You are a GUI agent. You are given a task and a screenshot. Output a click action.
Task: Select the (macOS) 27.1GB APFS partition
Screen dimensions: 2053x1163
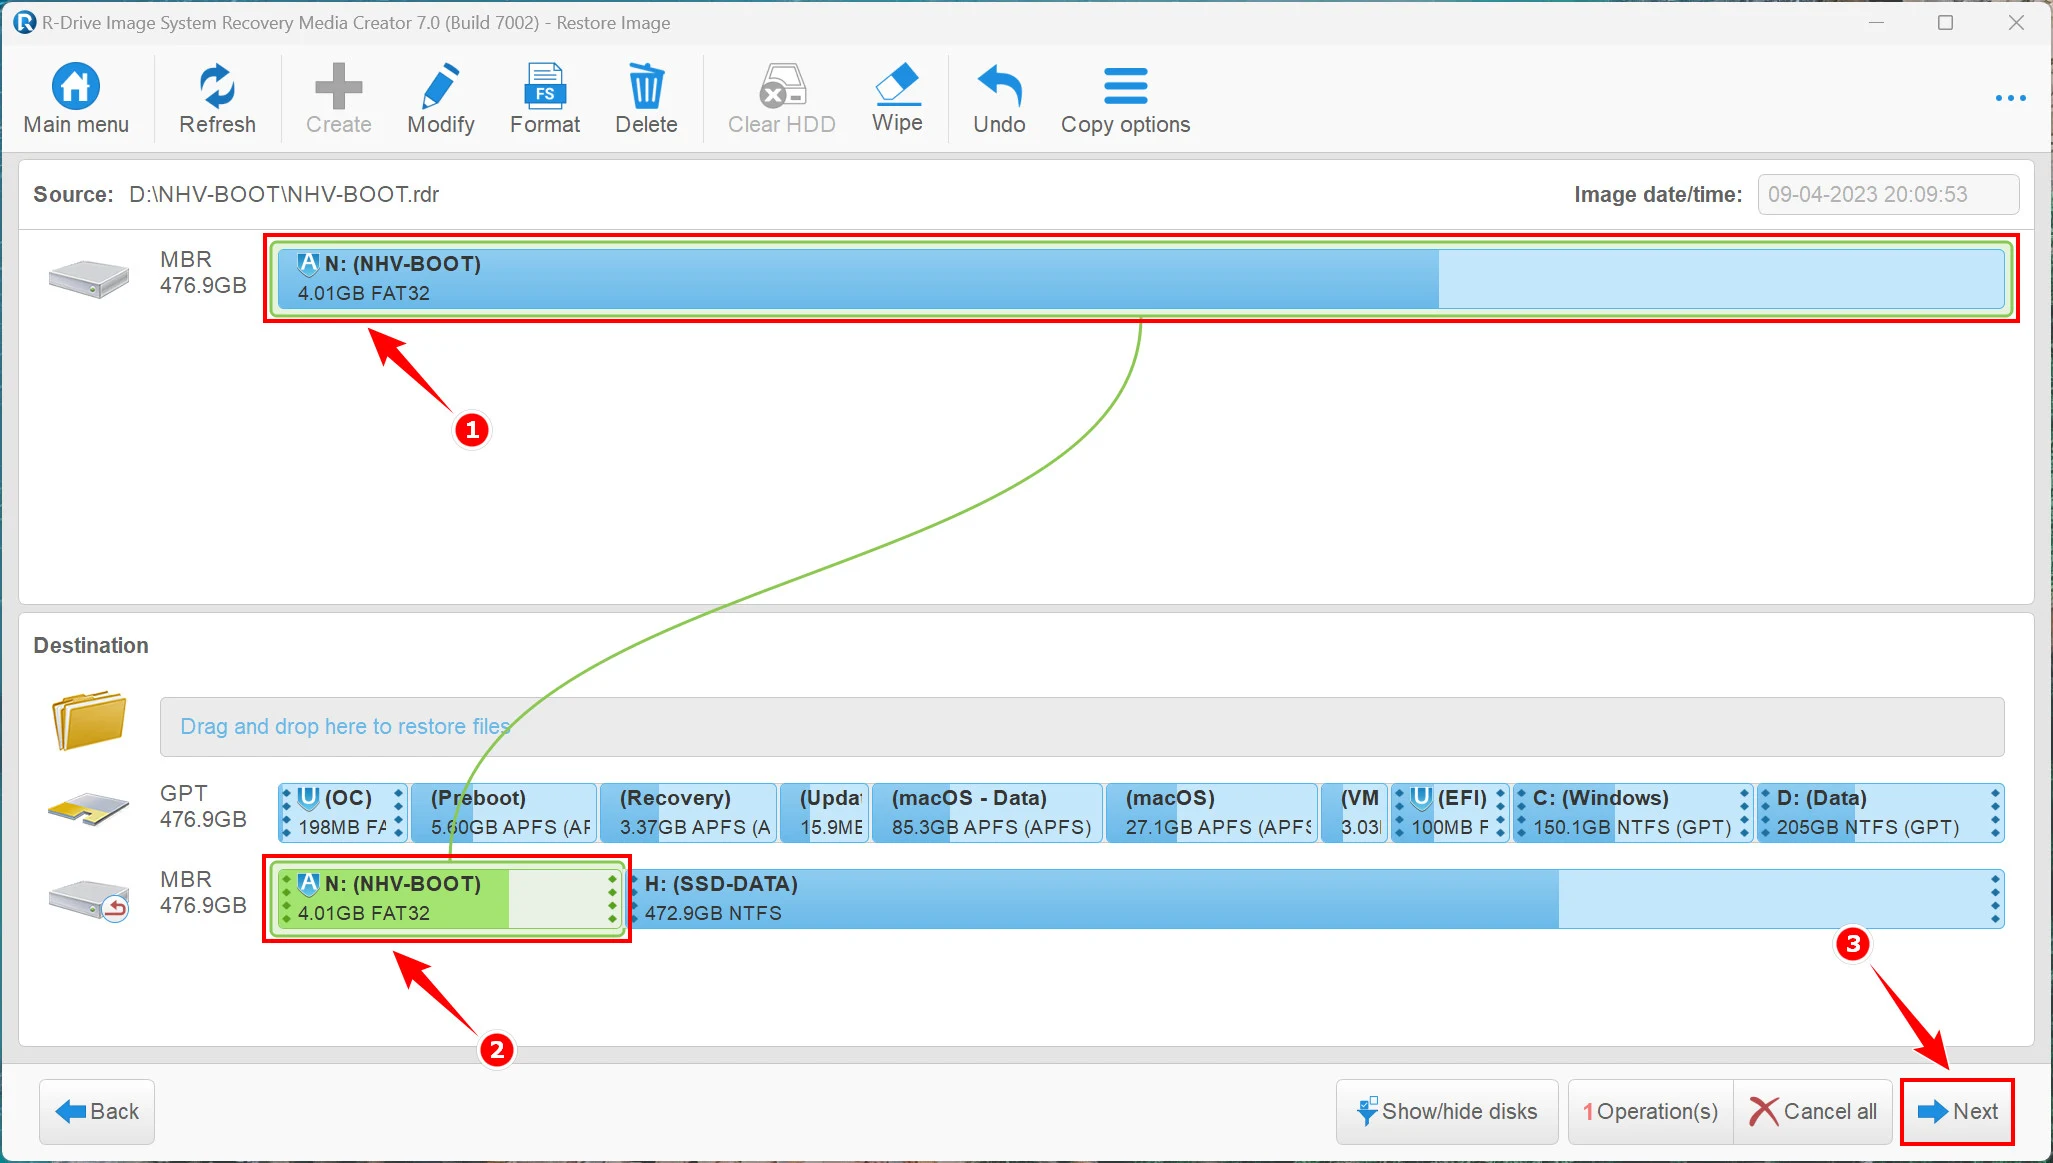click(1211, 813)
